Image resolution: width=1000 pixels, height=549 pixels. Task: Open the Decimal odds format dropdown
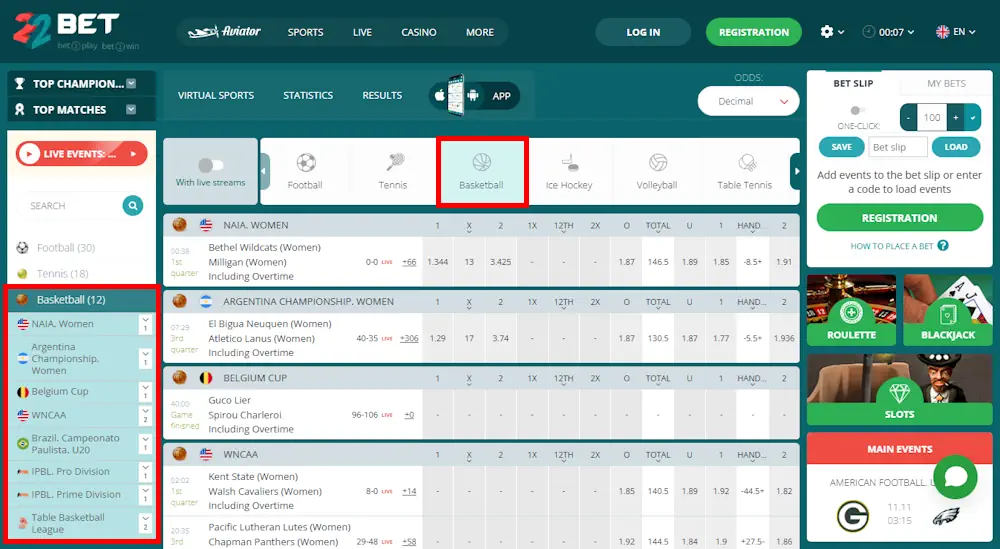[x=748, y=101]
